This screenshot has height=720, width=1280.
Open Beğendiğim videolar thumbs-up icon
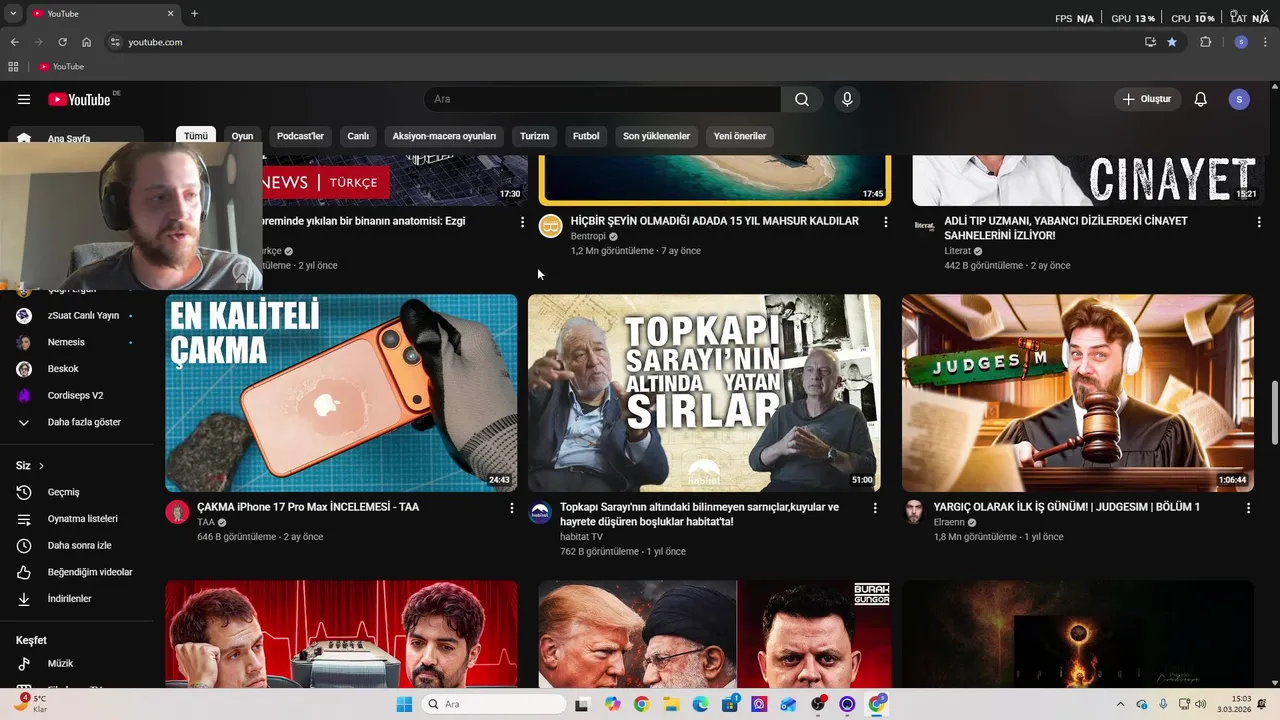click(24, 572)
